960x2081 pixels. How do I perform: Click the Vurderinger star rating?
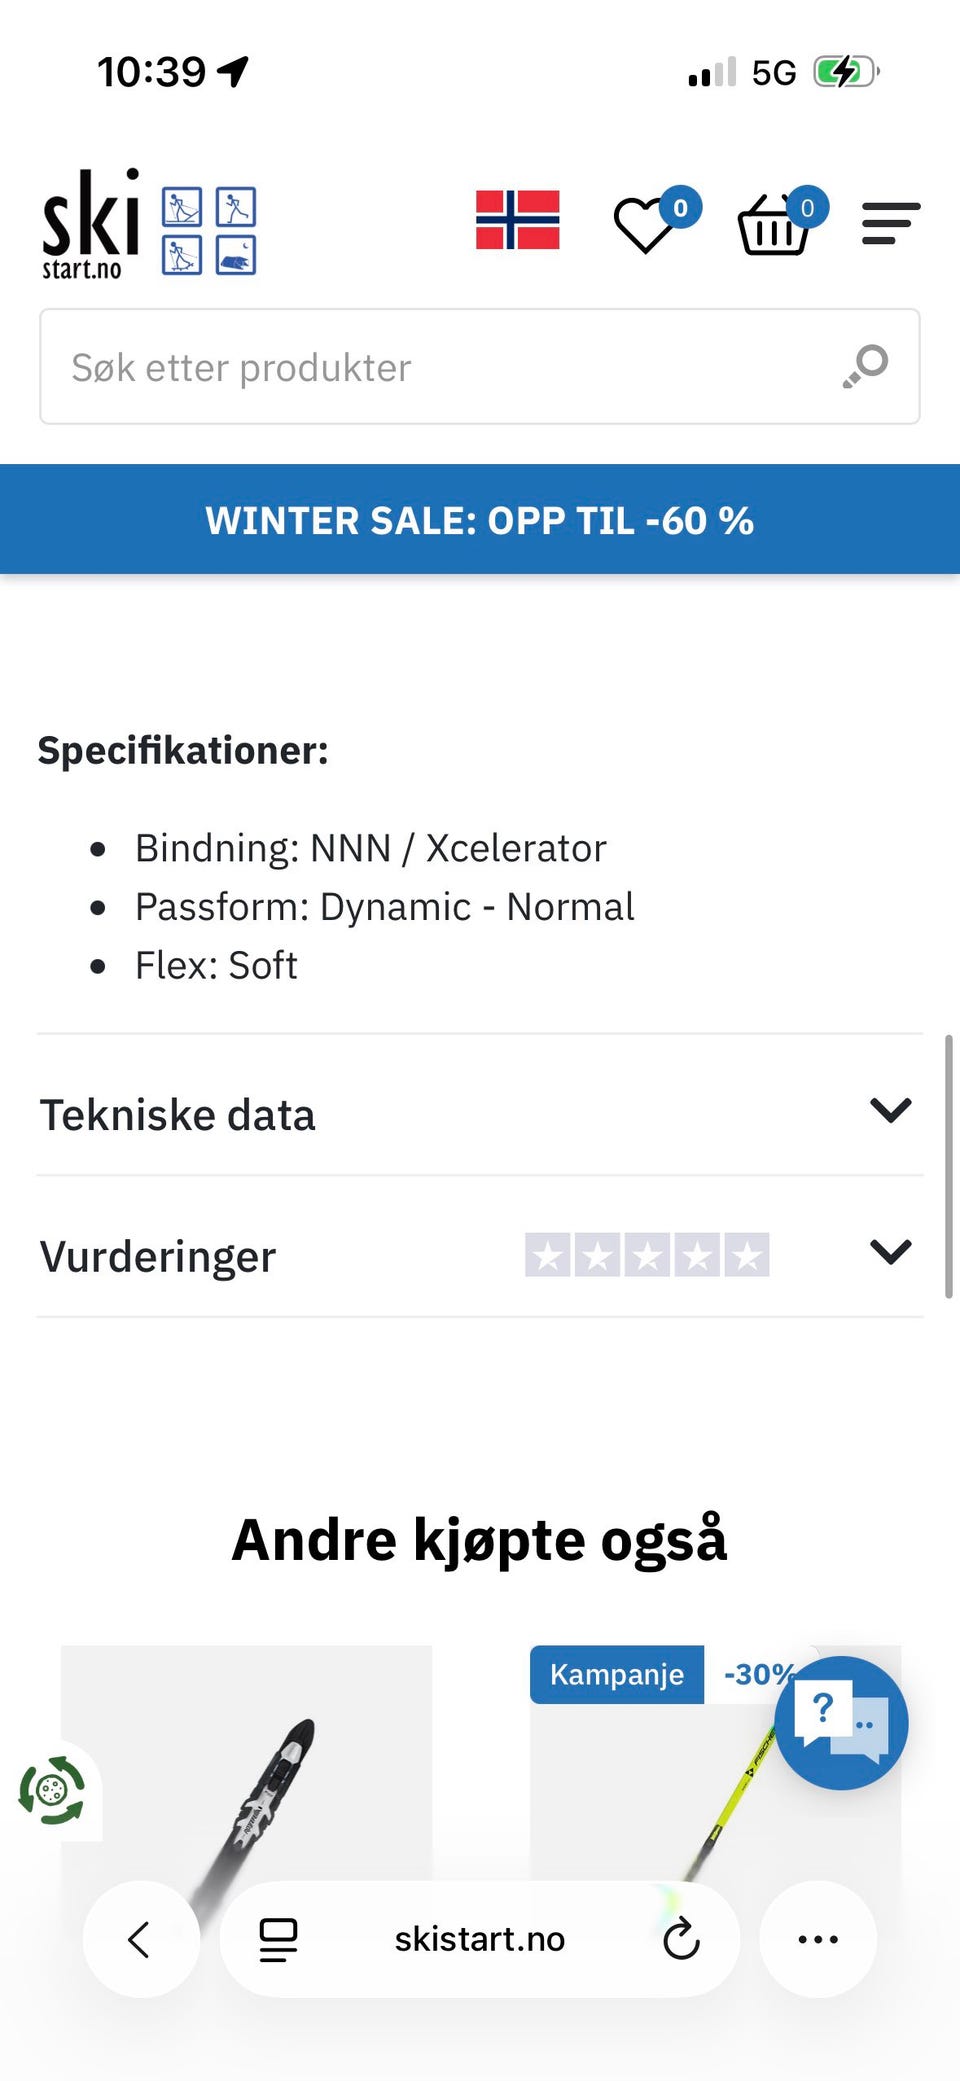click(647, 1255)
